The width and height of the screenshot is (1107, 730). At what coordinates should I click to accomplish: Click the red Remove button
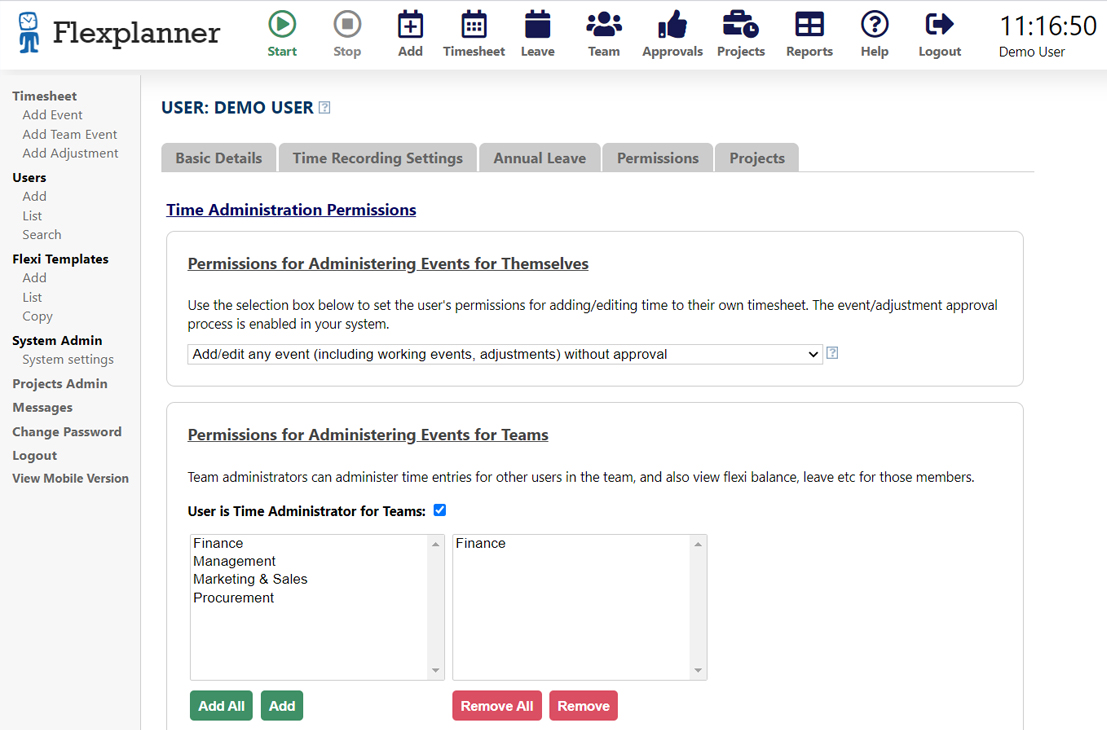583,706
